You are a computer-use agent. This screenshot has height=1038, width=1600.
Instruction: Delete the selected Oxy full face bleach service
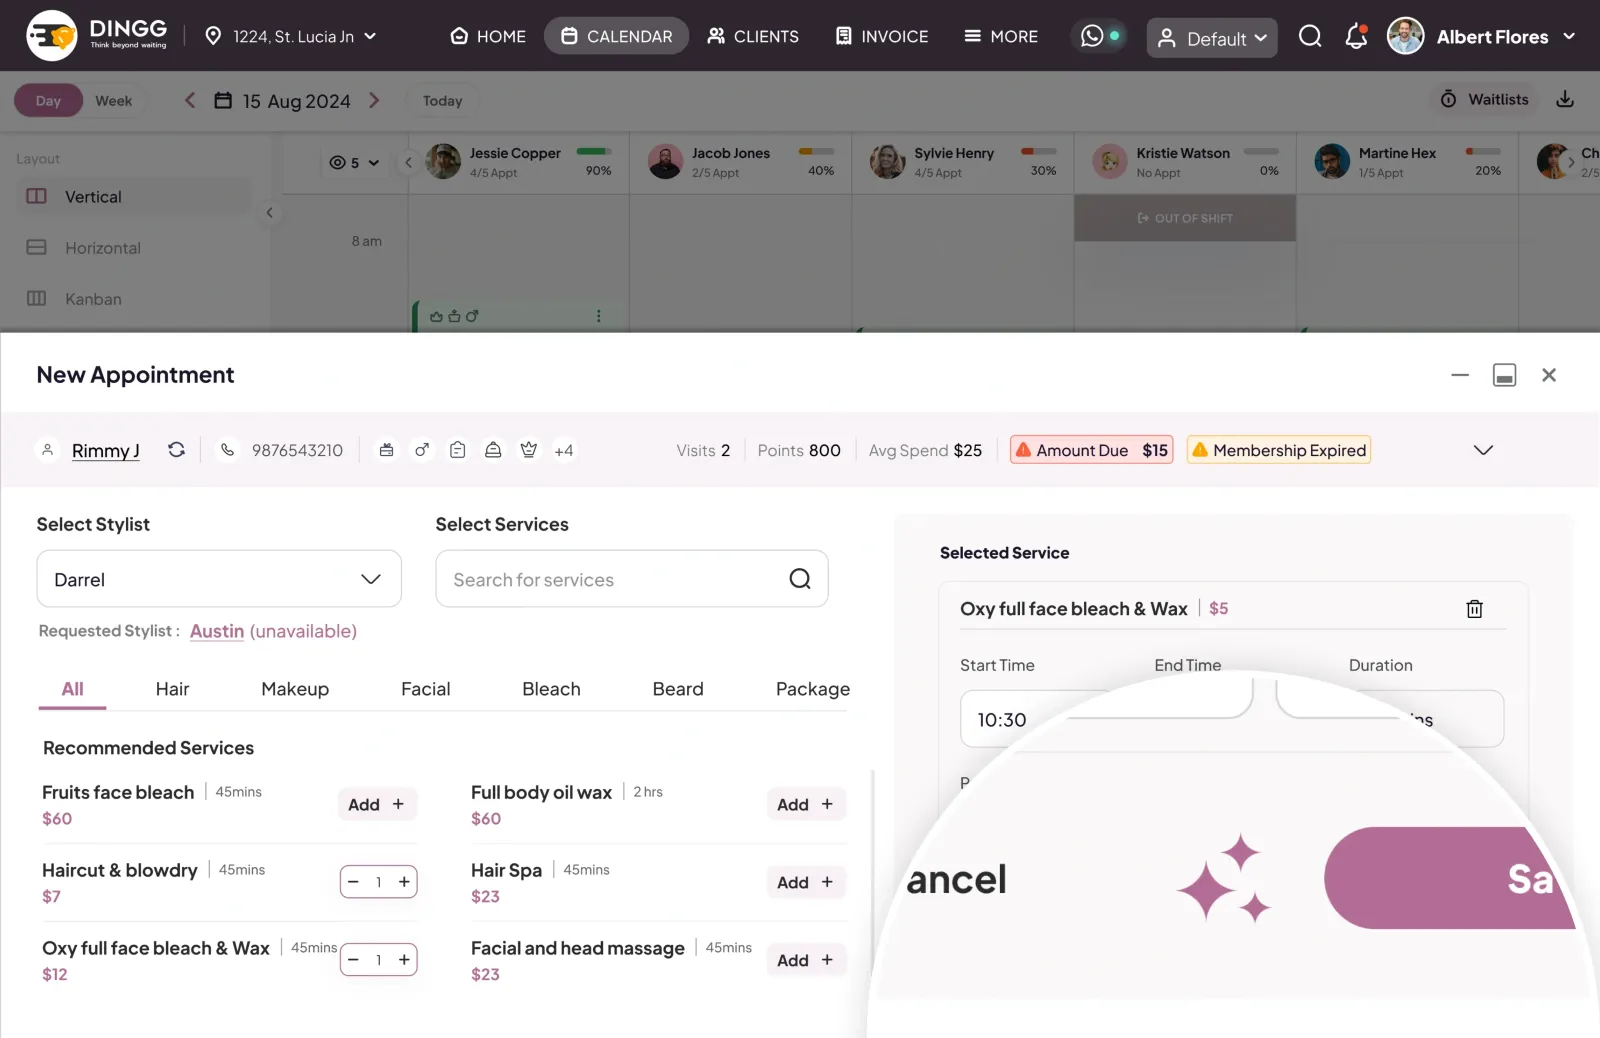click(x=1474, y=609)
